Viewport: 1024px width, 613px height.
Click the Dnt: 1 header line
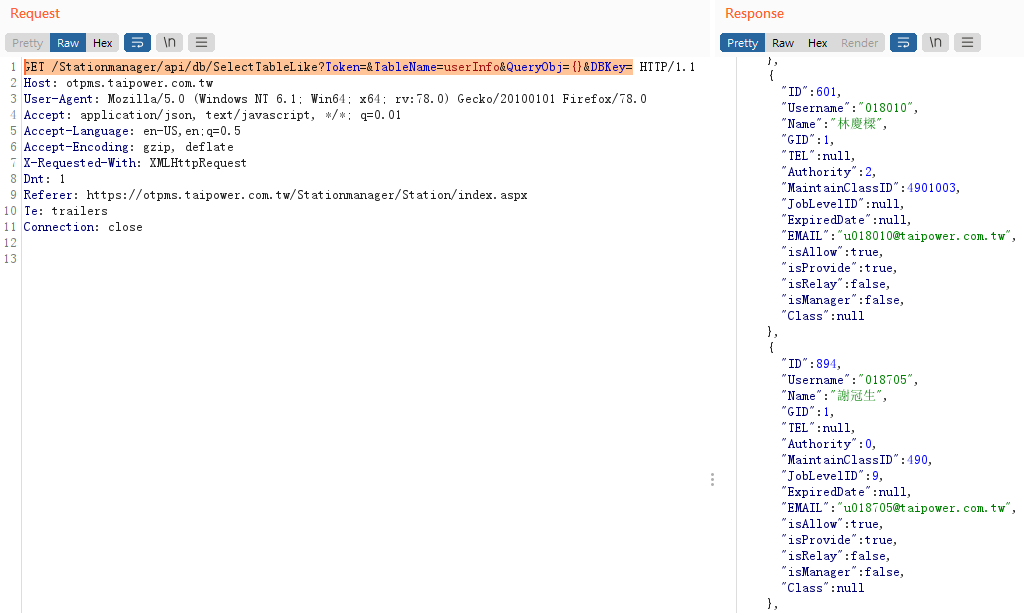coord(44,179)
